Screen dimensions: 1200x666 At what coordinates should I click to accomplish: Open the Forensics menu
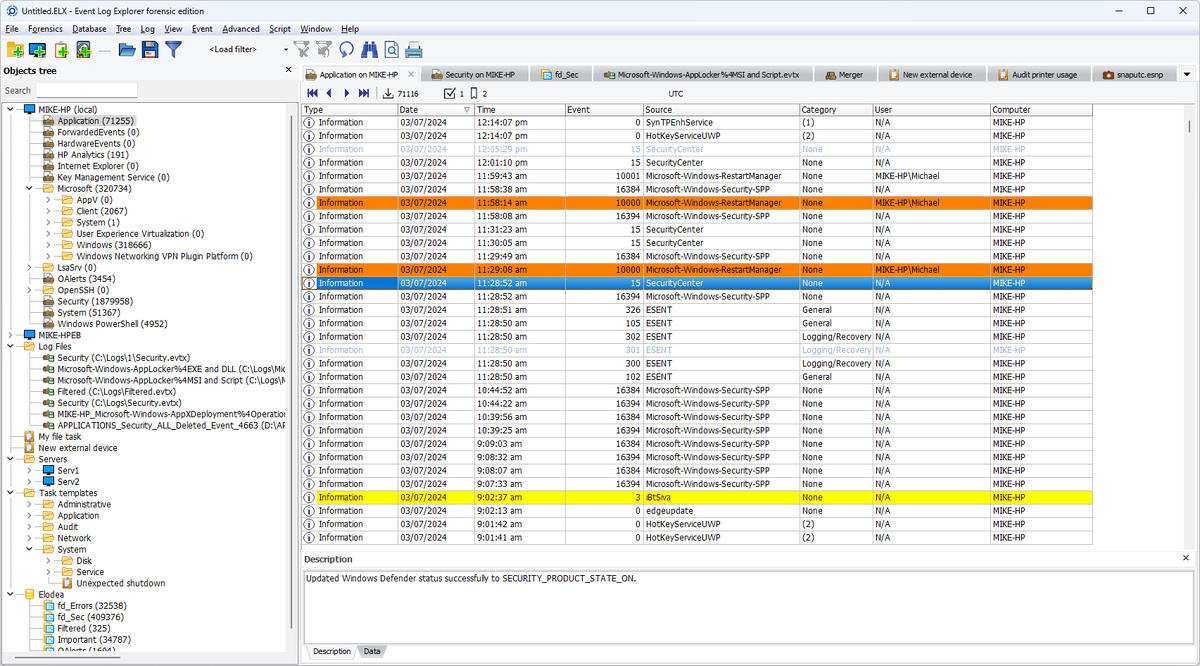46,28
